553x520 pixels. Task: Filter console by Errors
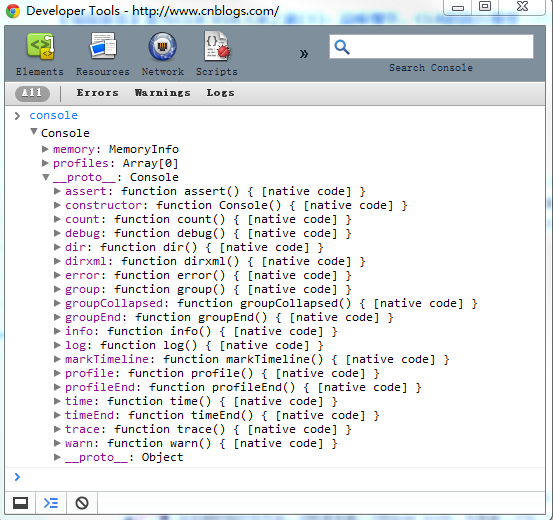pyautogui.click(x=97, y=93)
